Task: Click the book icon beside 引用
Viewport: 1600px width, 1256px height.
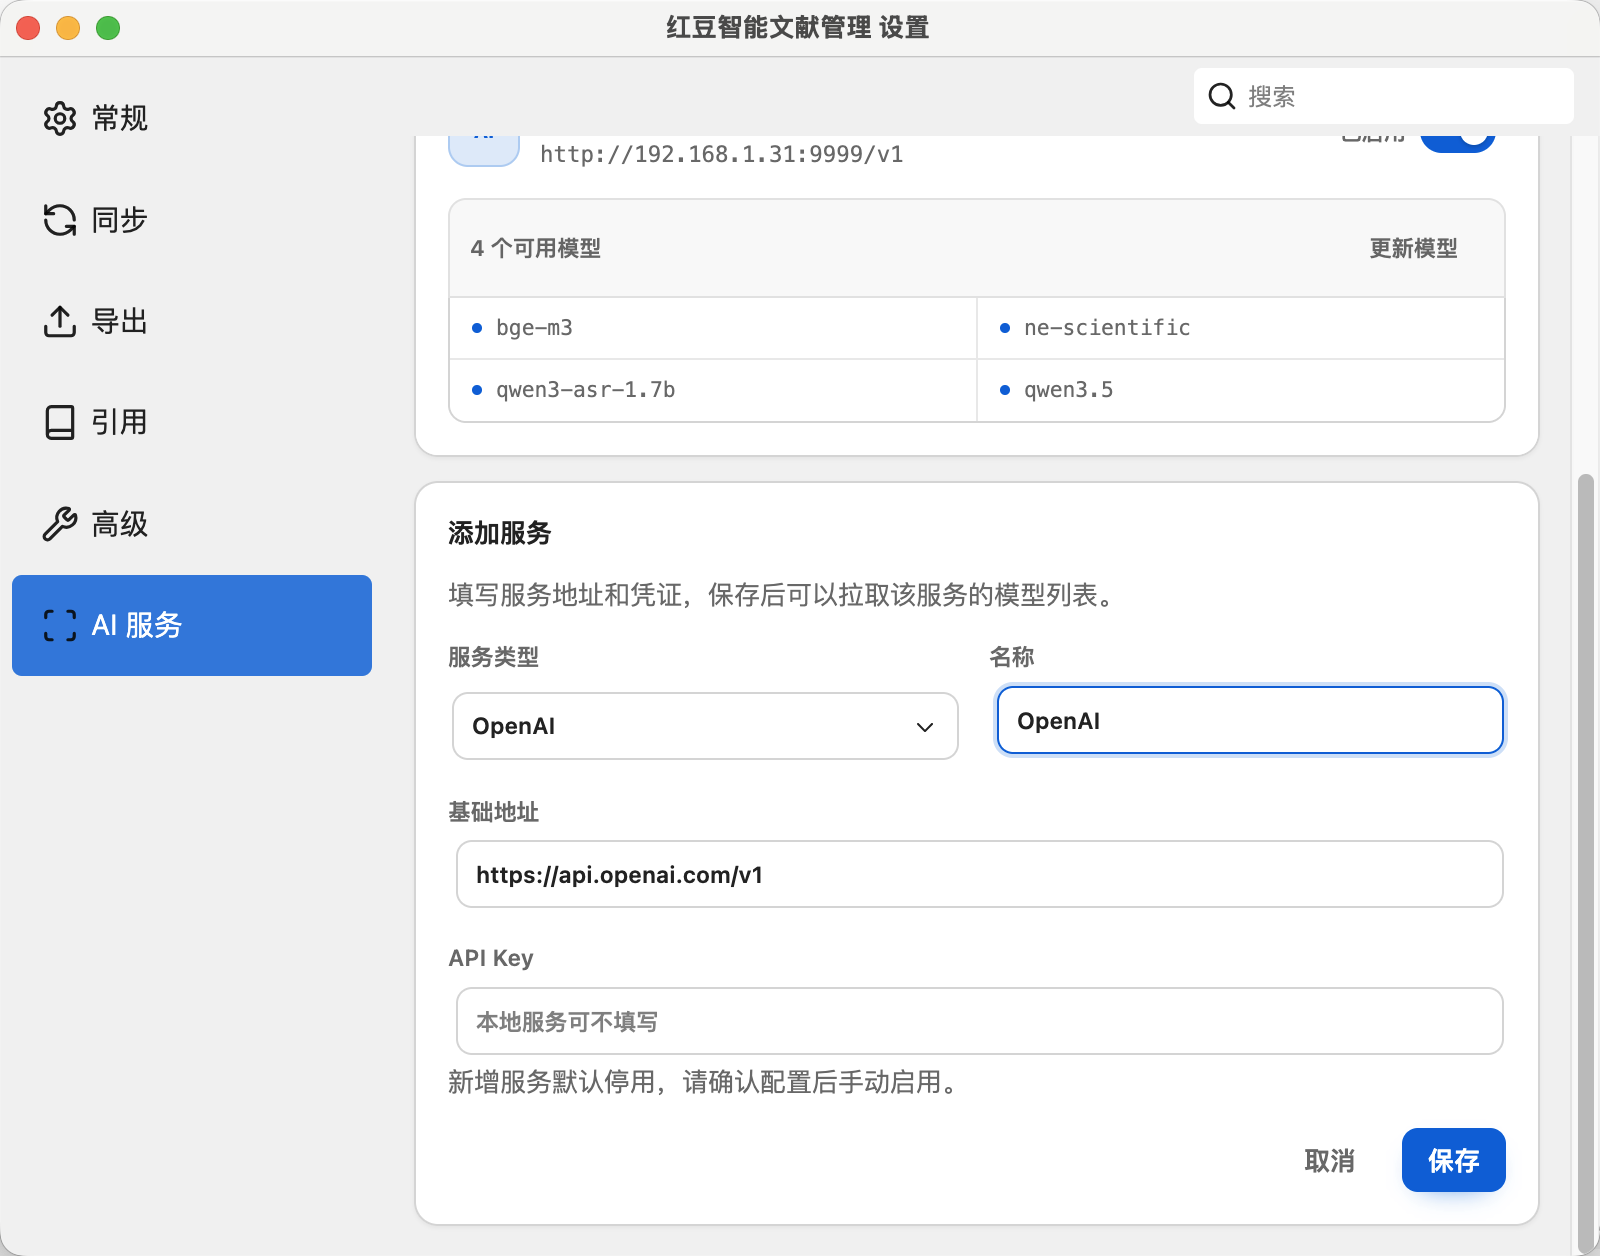Action: pyautogui.click(x=60, y=422)
